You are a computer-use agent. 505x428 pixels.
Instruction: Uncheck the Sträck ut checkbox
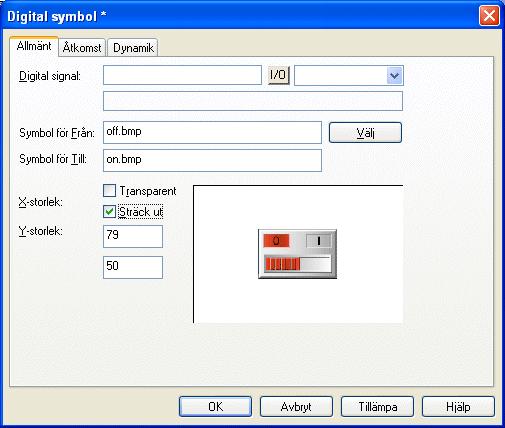109,212
